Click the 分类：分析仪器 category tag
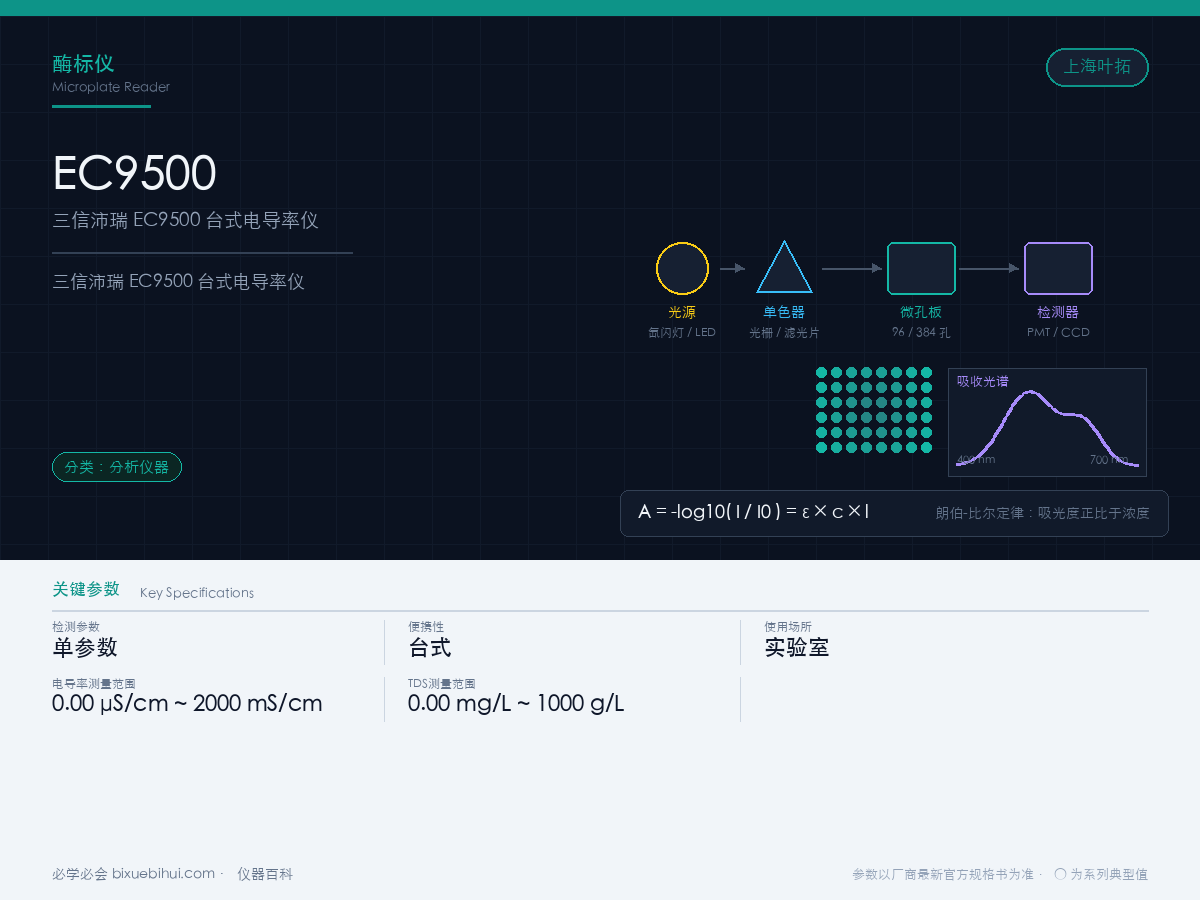The height and width of the screenshot is (900, 1200). (117, 467)
